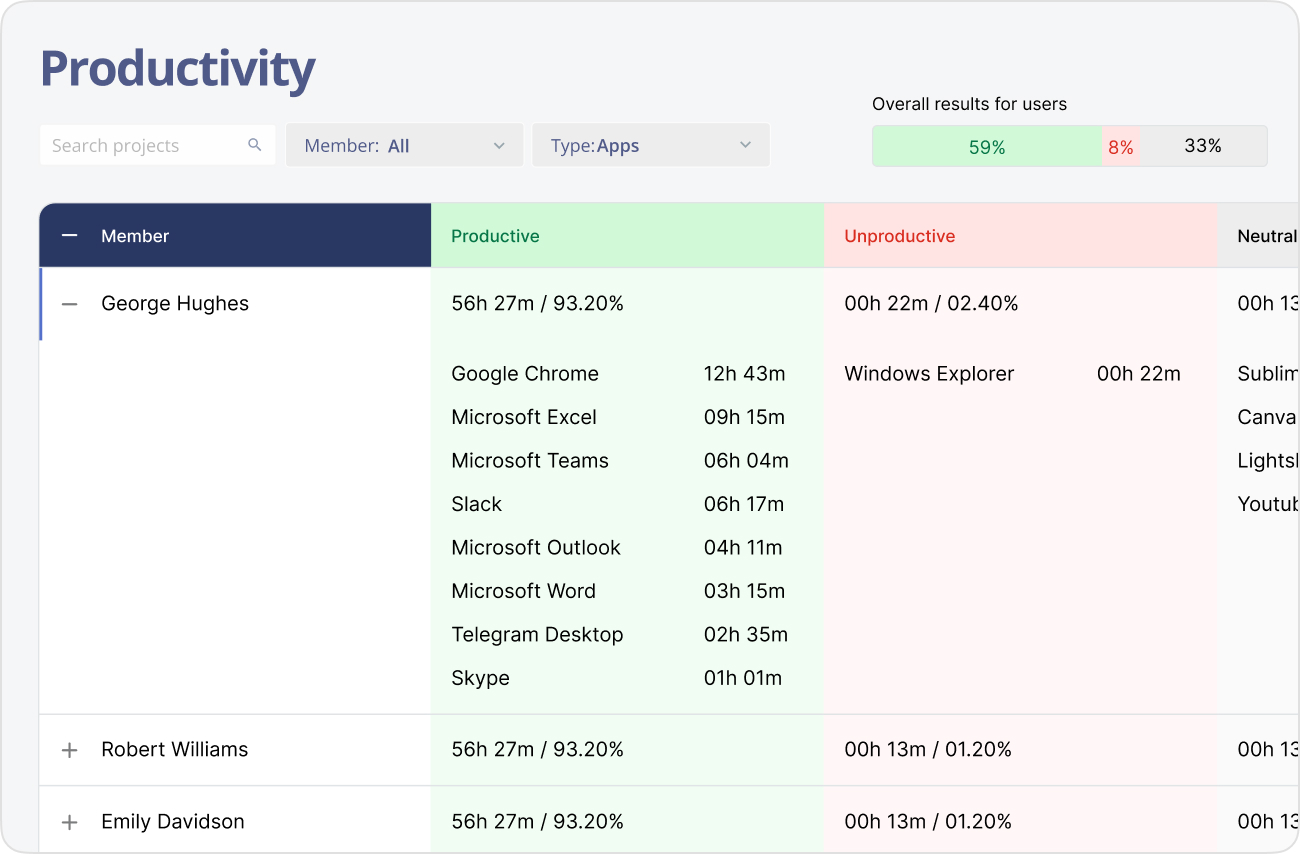Click the Telegram Desktop app entry

coord(537,635)
